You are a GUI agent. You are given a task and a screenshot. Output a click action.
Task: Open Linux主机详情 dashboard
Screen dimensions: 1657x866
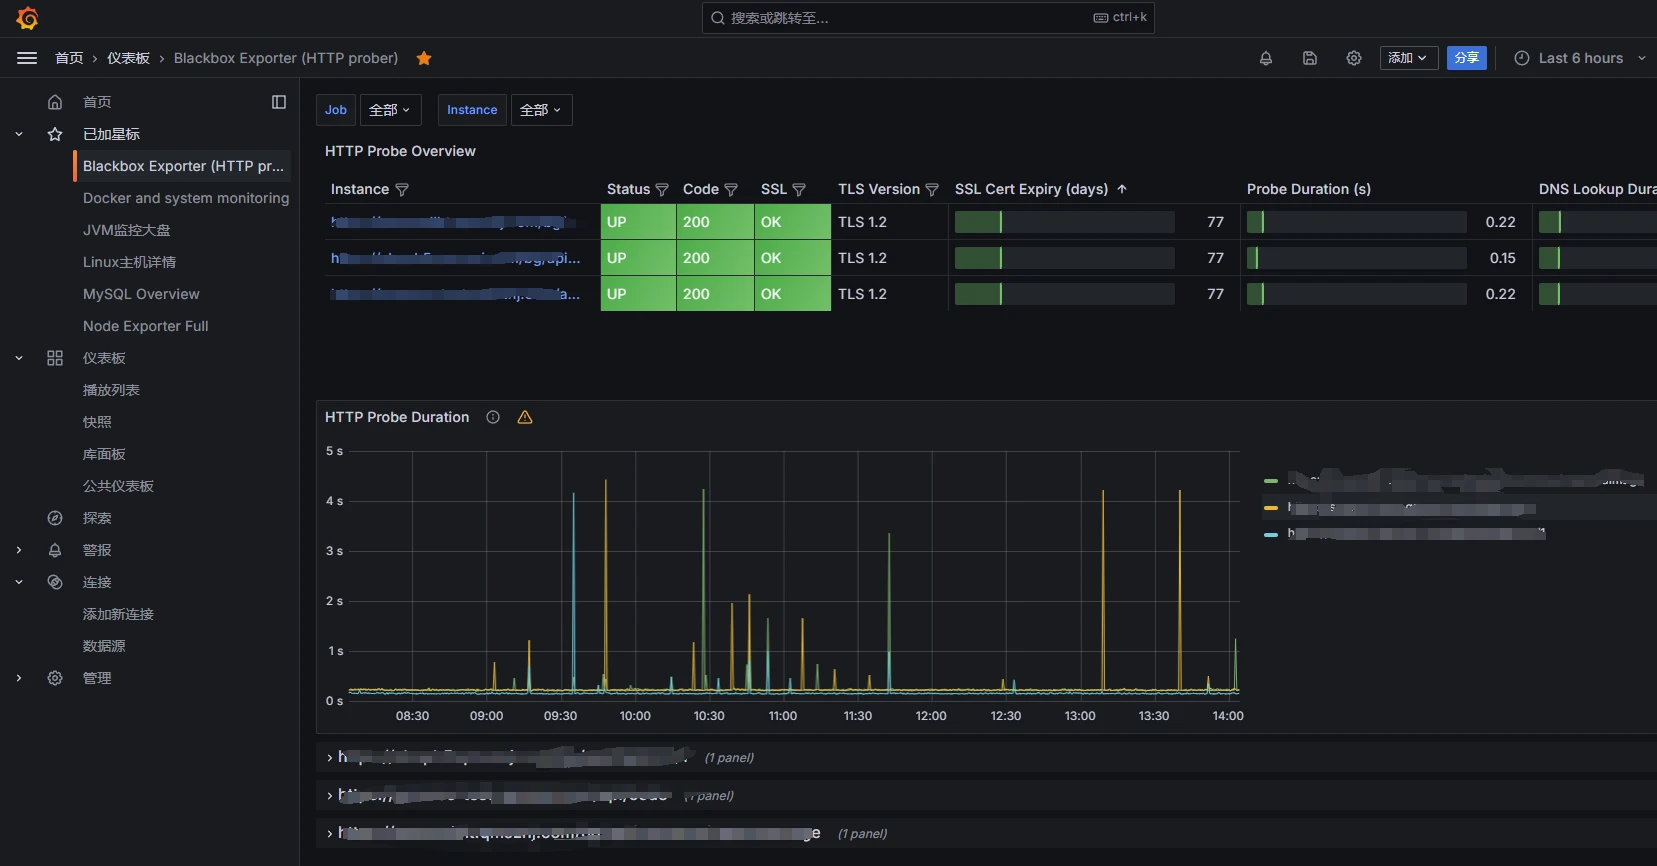(129, 262)
